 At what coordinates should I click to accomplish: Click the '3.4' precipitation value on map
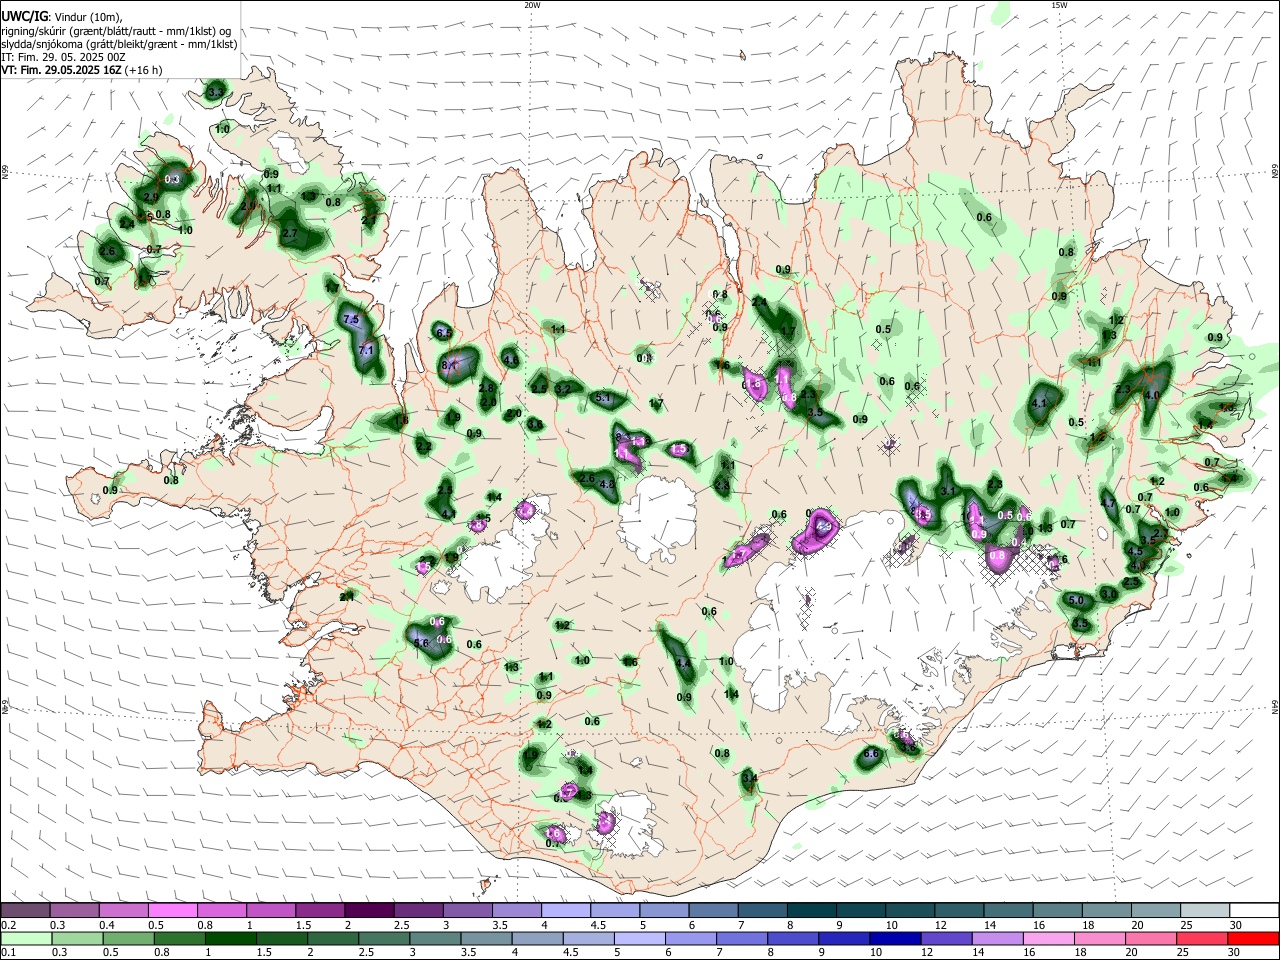[750, 777]
